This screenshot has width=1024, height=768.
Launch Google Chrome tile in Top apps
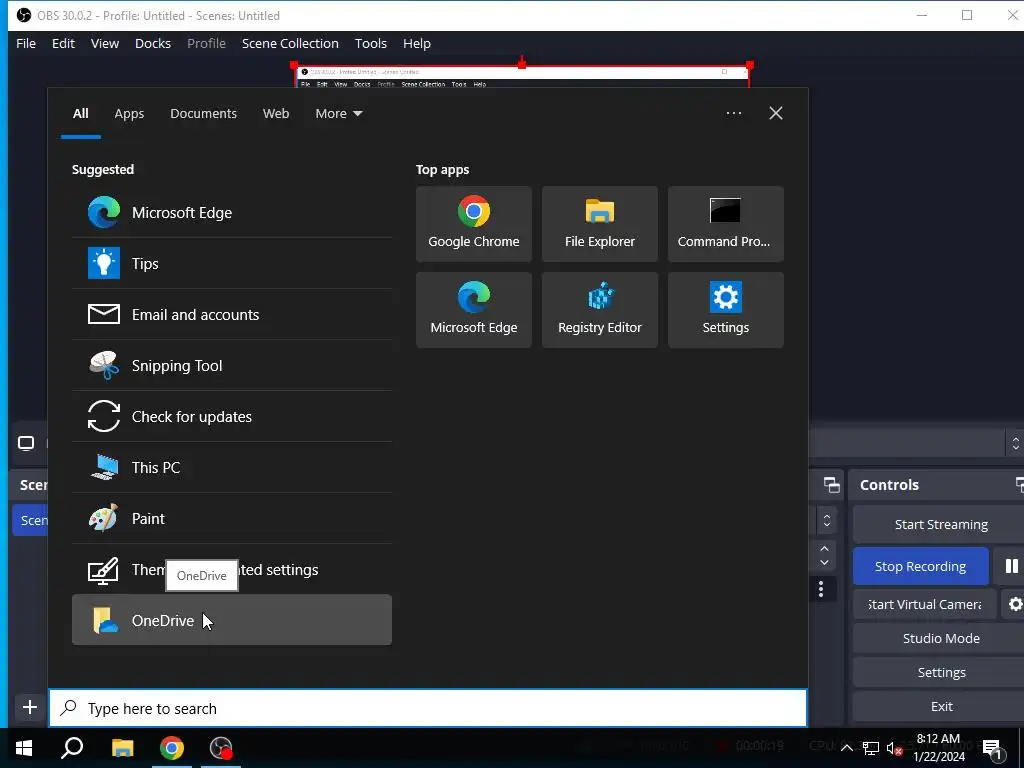473,224
